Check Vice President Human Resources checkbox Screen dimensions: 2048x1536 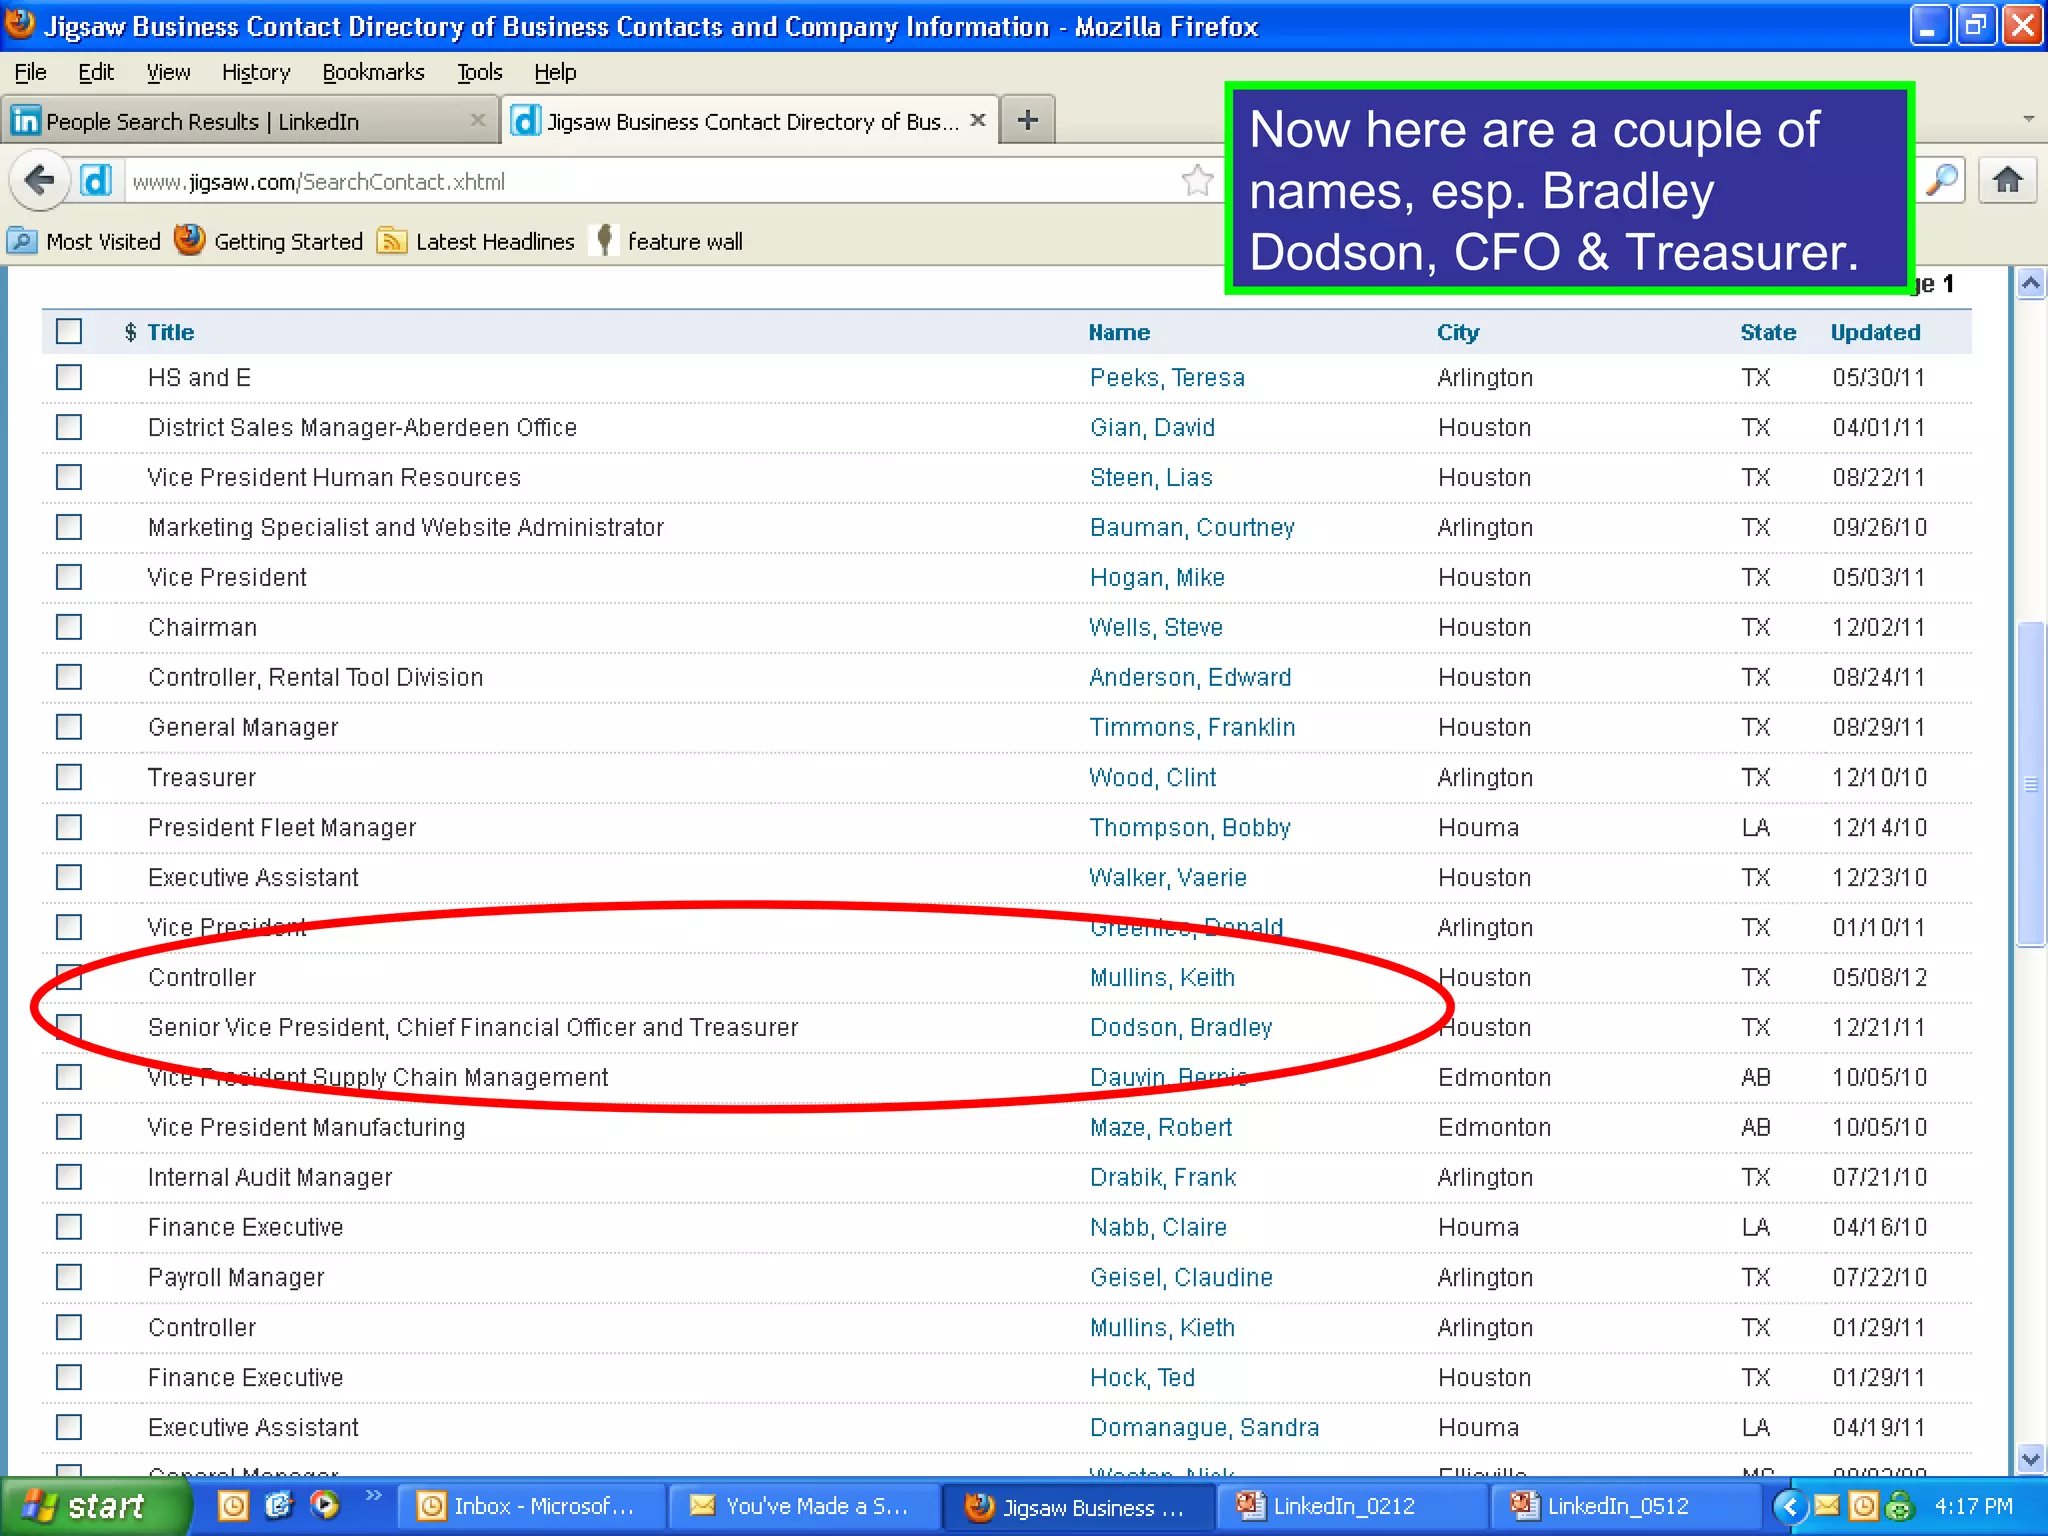69,477
